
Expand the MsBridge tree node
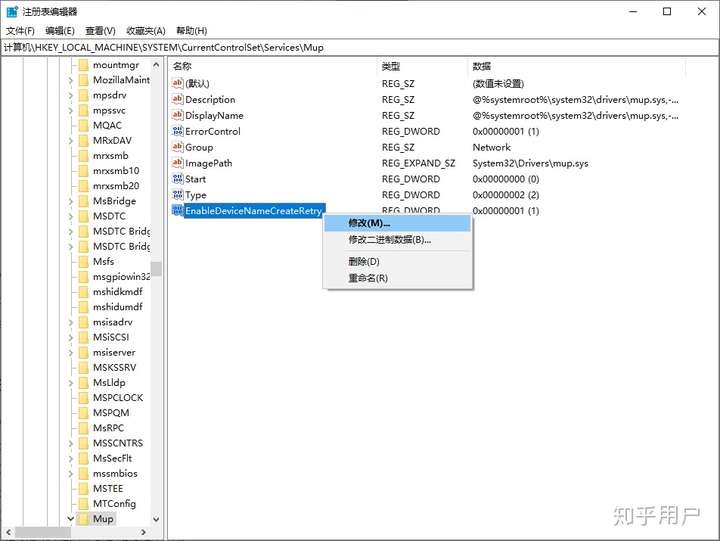[71, 201]
